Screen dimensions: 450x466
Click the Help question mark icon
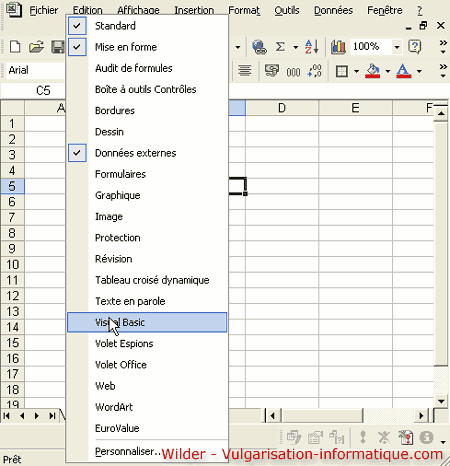pos(415,47)
